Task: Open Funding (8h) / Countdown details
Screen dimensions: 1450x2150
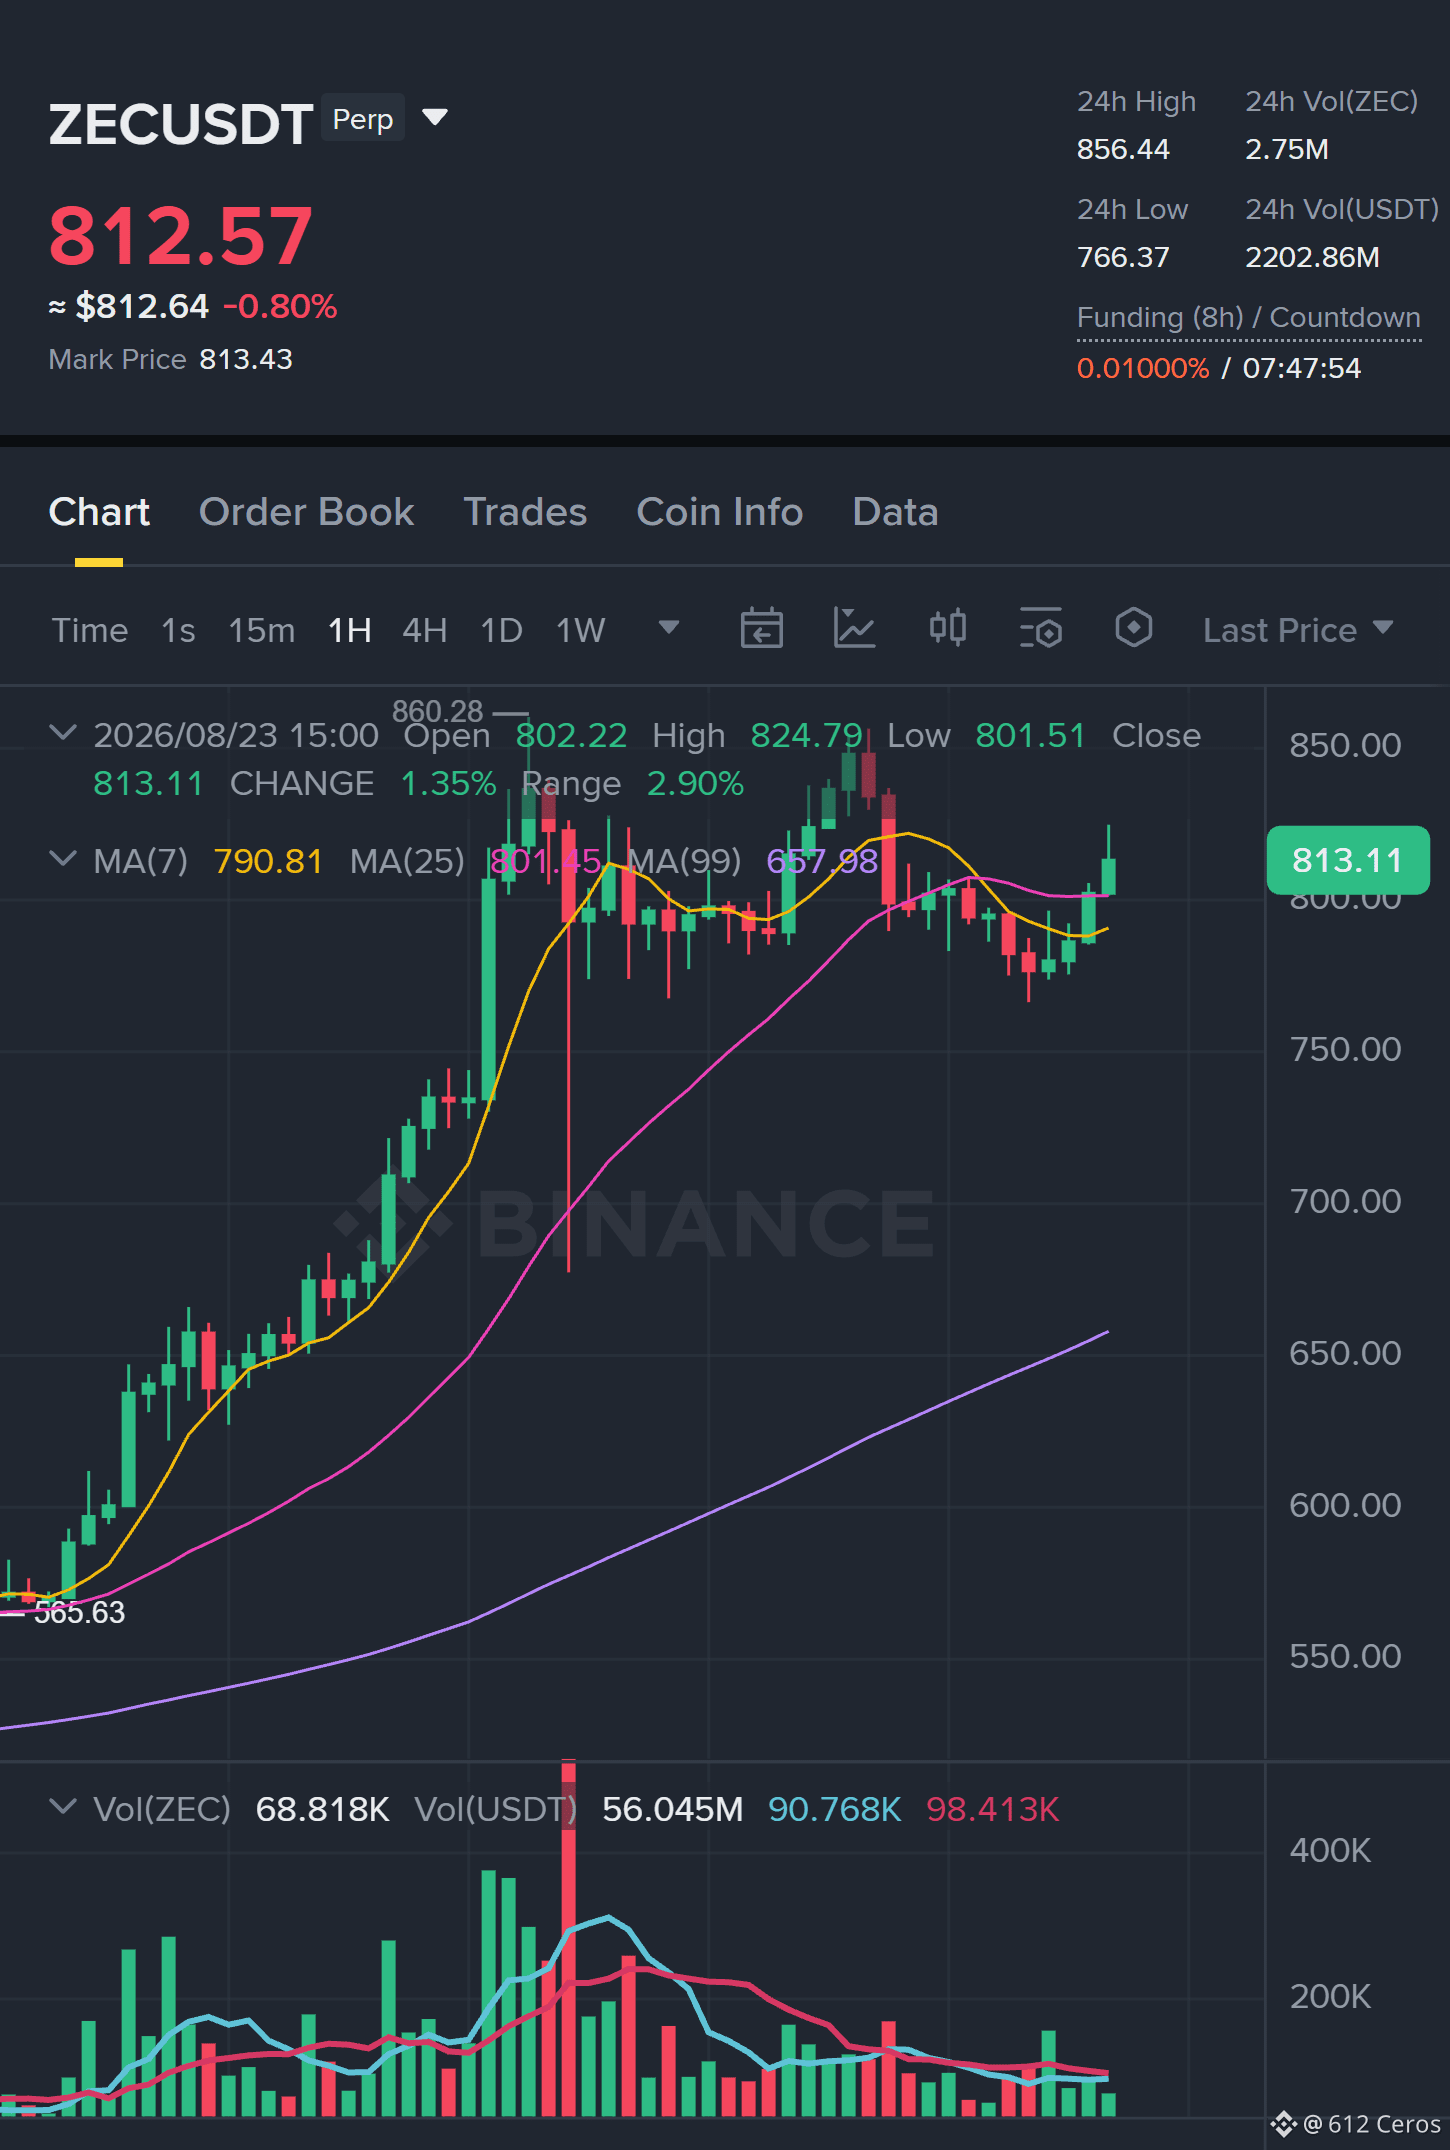Action: coord(1249,318)
